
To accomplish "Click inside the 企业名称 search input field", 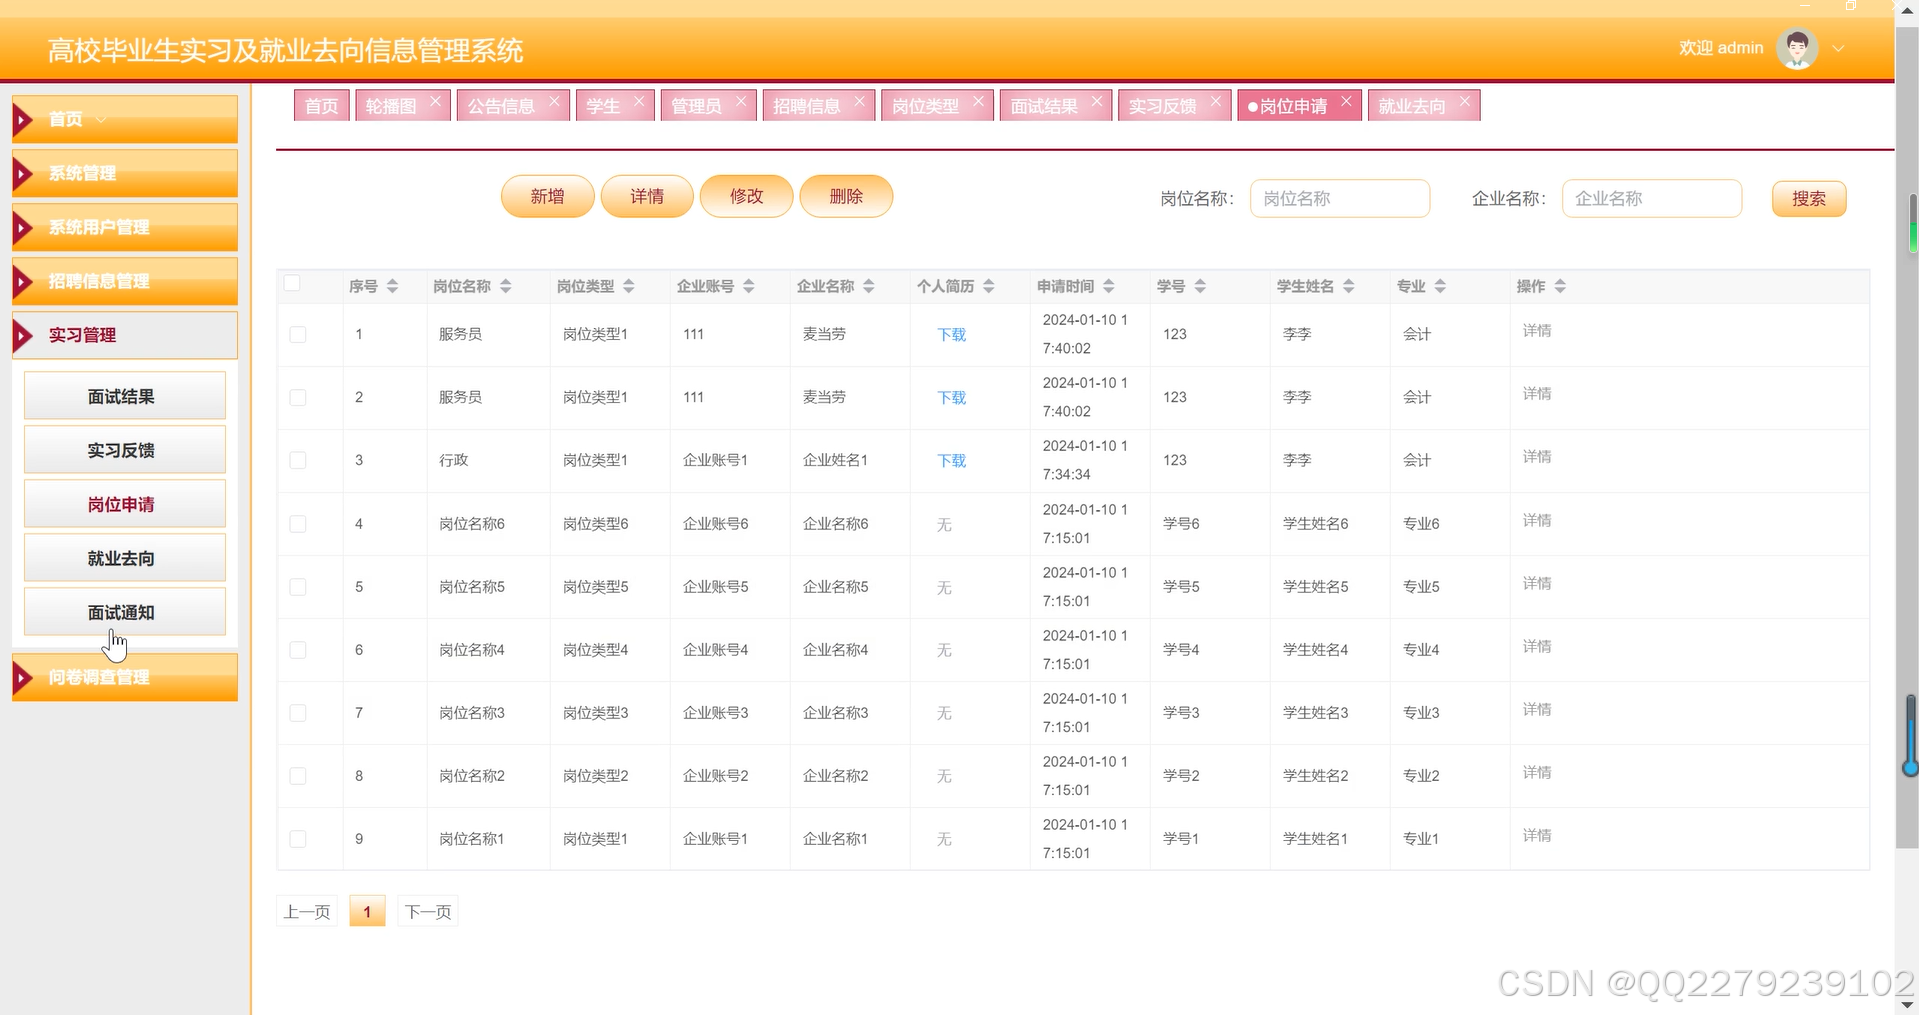I will click(x=1651, y=198).
